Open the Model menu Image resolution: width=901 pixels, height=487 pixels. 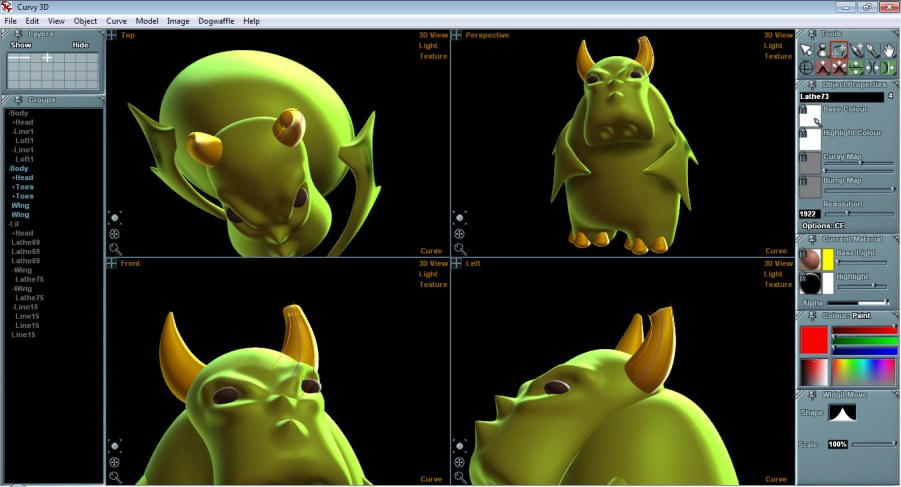point(147,21)
